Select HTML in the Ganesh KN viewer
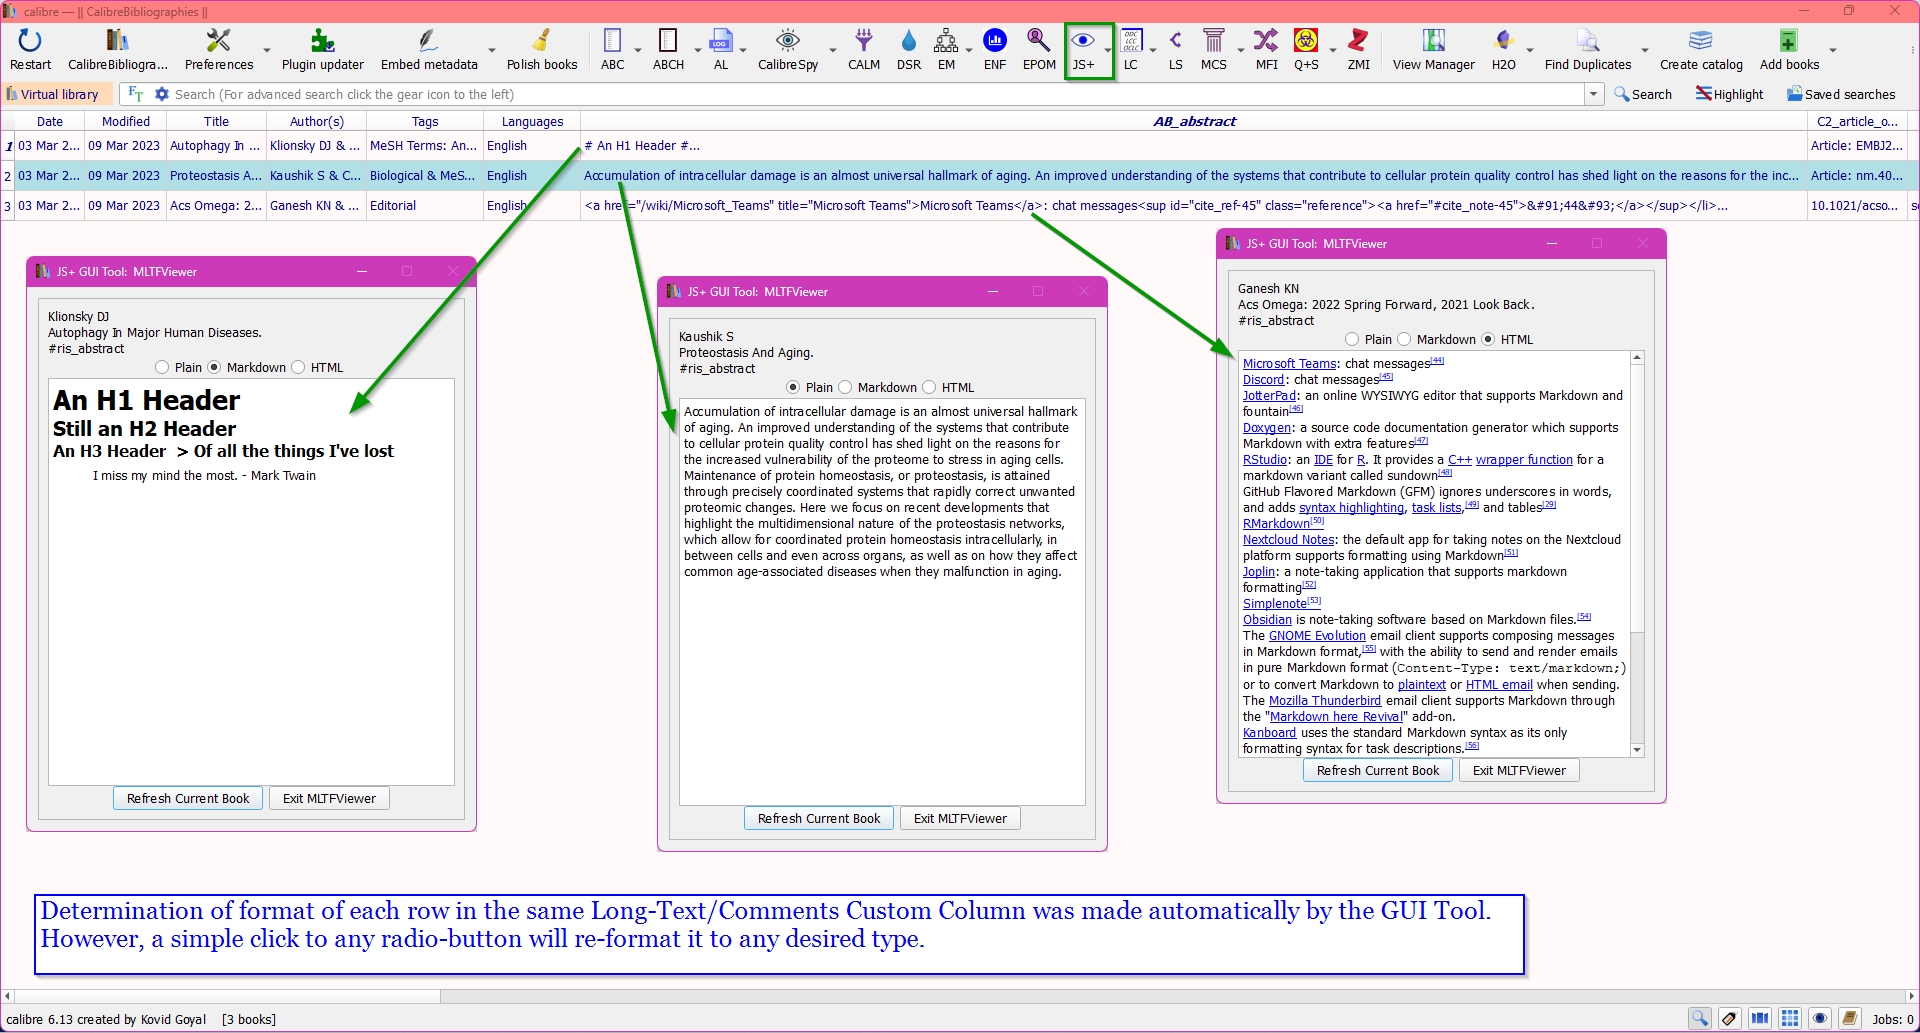1920x1033 pixels. click(x=1488, y=340)
